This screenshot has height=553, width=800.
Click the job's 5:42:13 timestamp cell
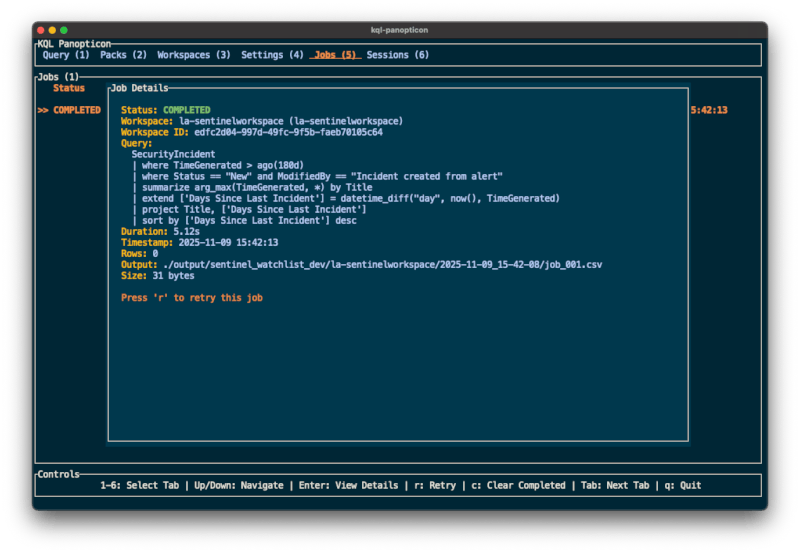tap(708, 110)
